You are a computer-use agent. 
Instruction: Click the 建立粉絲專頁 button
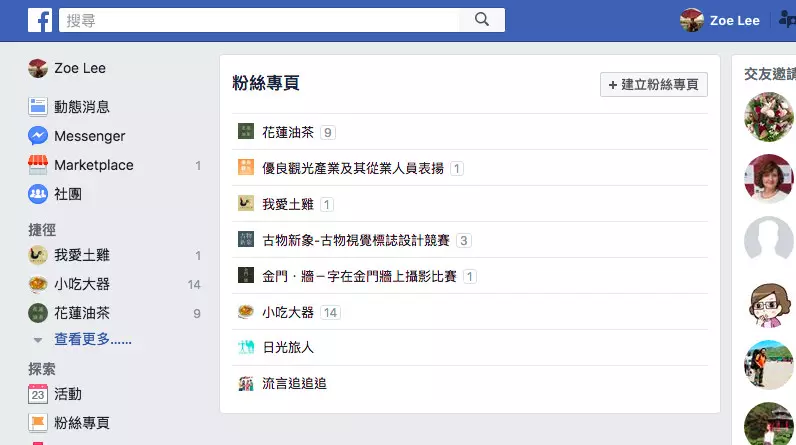(x=654, y=84)
